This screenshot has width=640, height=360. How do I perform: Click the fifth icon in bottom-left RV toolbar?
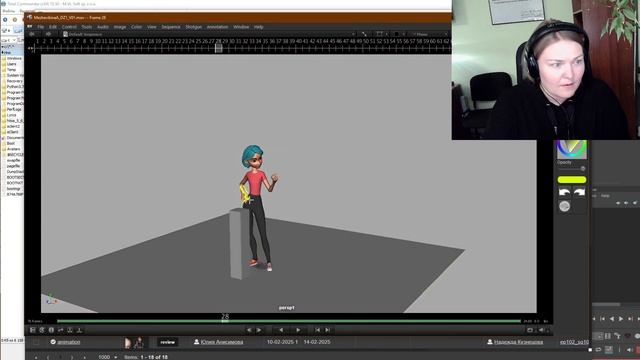pyautogui.click(x=70, y=330)
